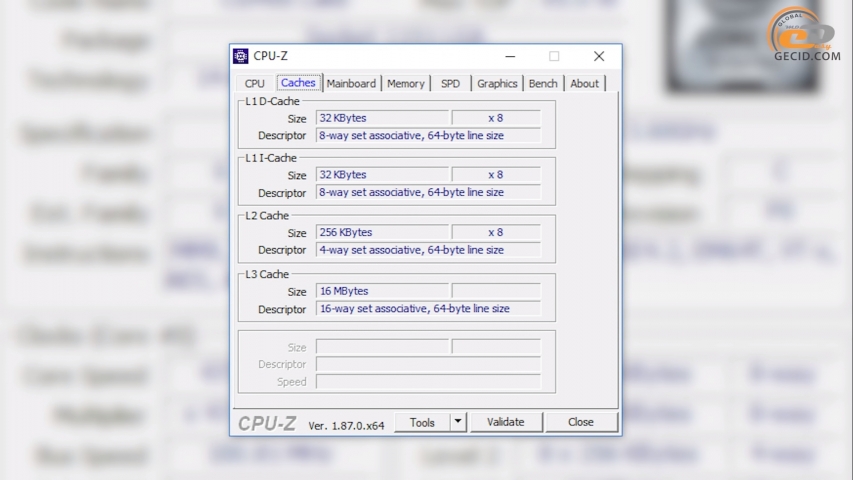The image size is (853, 480).
Task: Click L3 descriptor 16-way set associative
Action: [x=428, y=309]
